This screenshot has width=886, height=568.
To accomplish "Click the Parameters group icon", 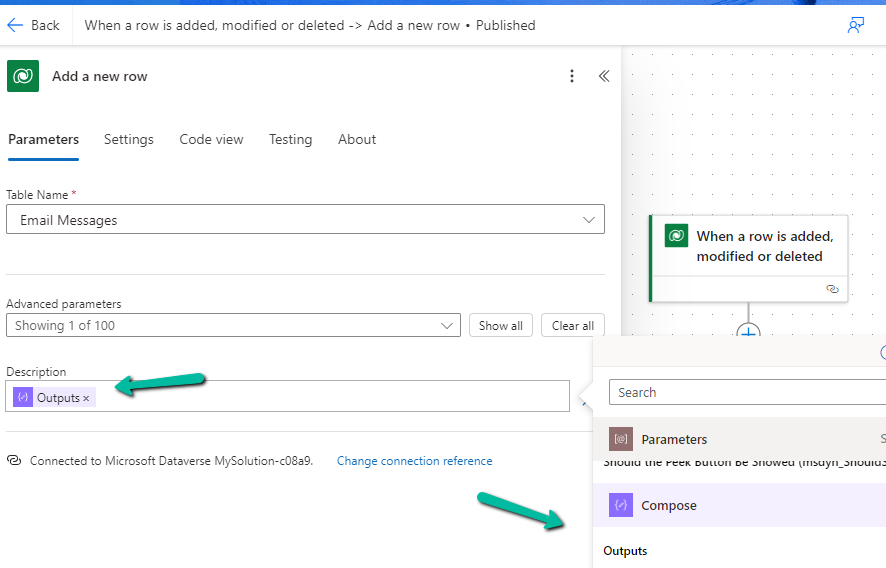I will (x=620, y=439).
